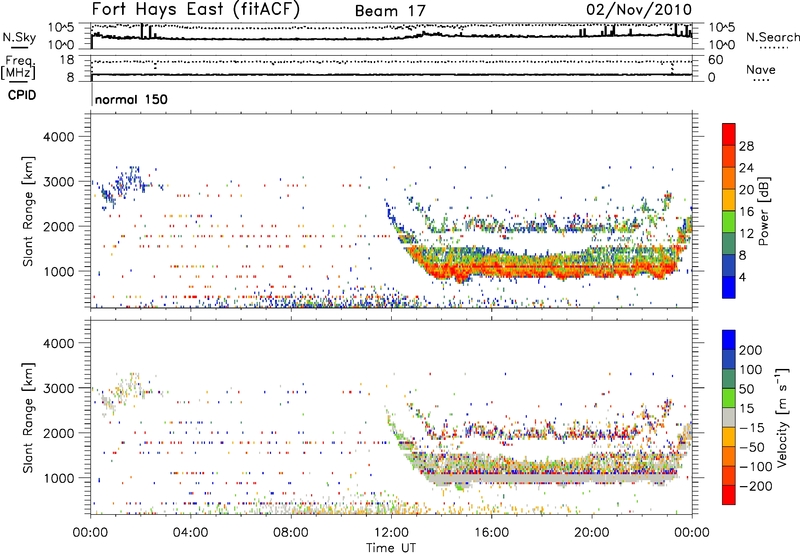Image resolution: width=800 pixels, height=554 pixels.
Task: Click the "2000" tick on the Velocity panel
Action: point(58,433)
